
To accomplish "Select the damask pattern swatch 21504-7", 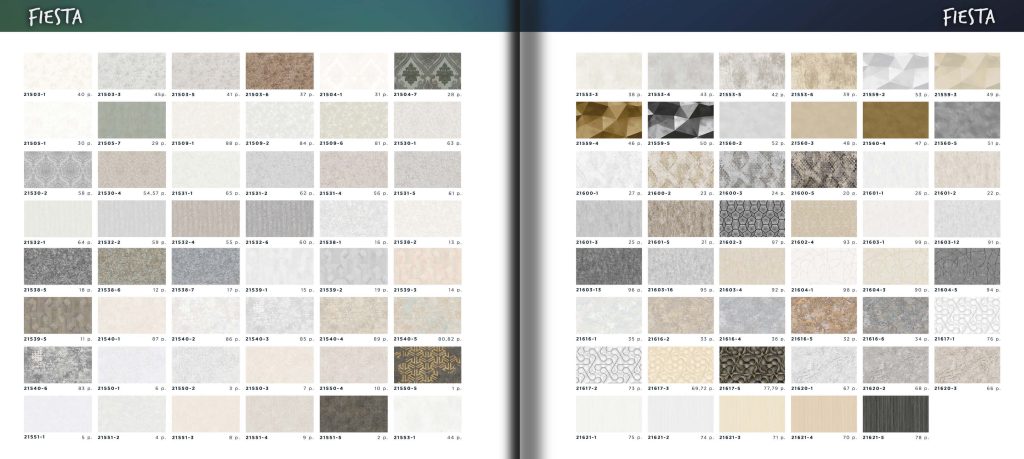I will [x=427, y=70].
